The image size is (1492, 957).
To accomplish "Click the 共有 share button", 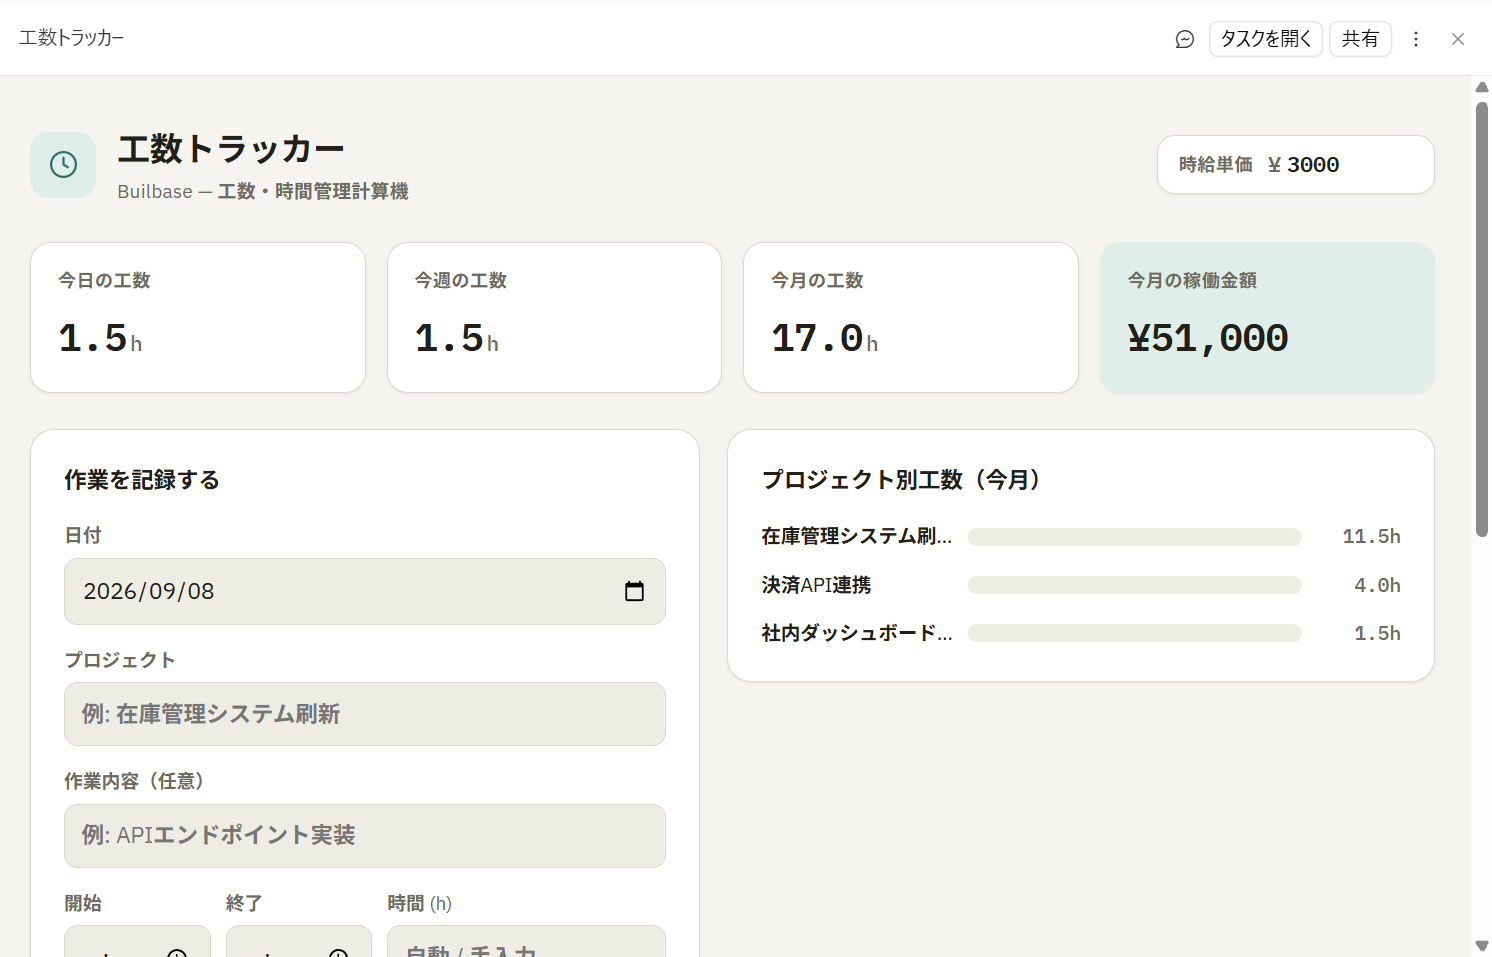I will click(x=1360, y=39).
